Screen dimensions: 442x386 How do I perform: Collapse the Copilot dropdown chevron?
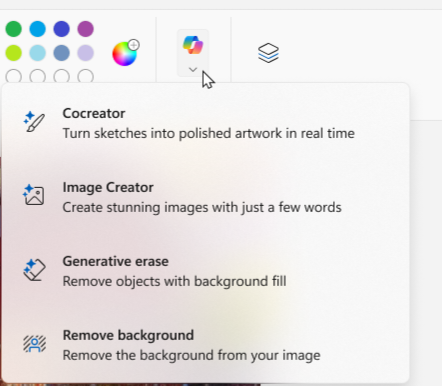193,69
